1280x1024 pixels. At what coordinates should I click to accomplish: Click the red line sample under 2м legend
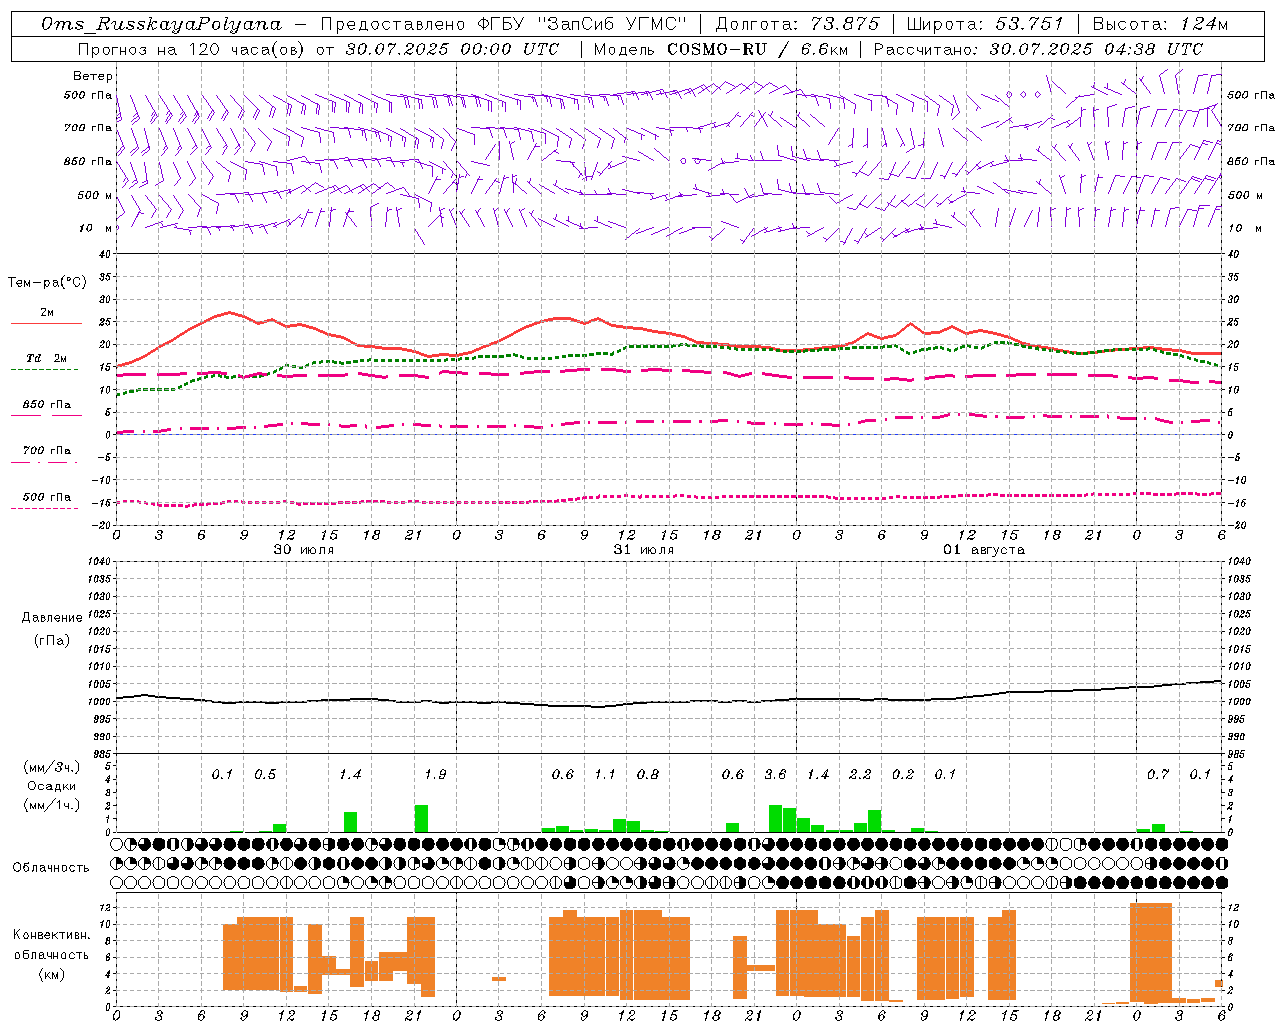(46, 324)
